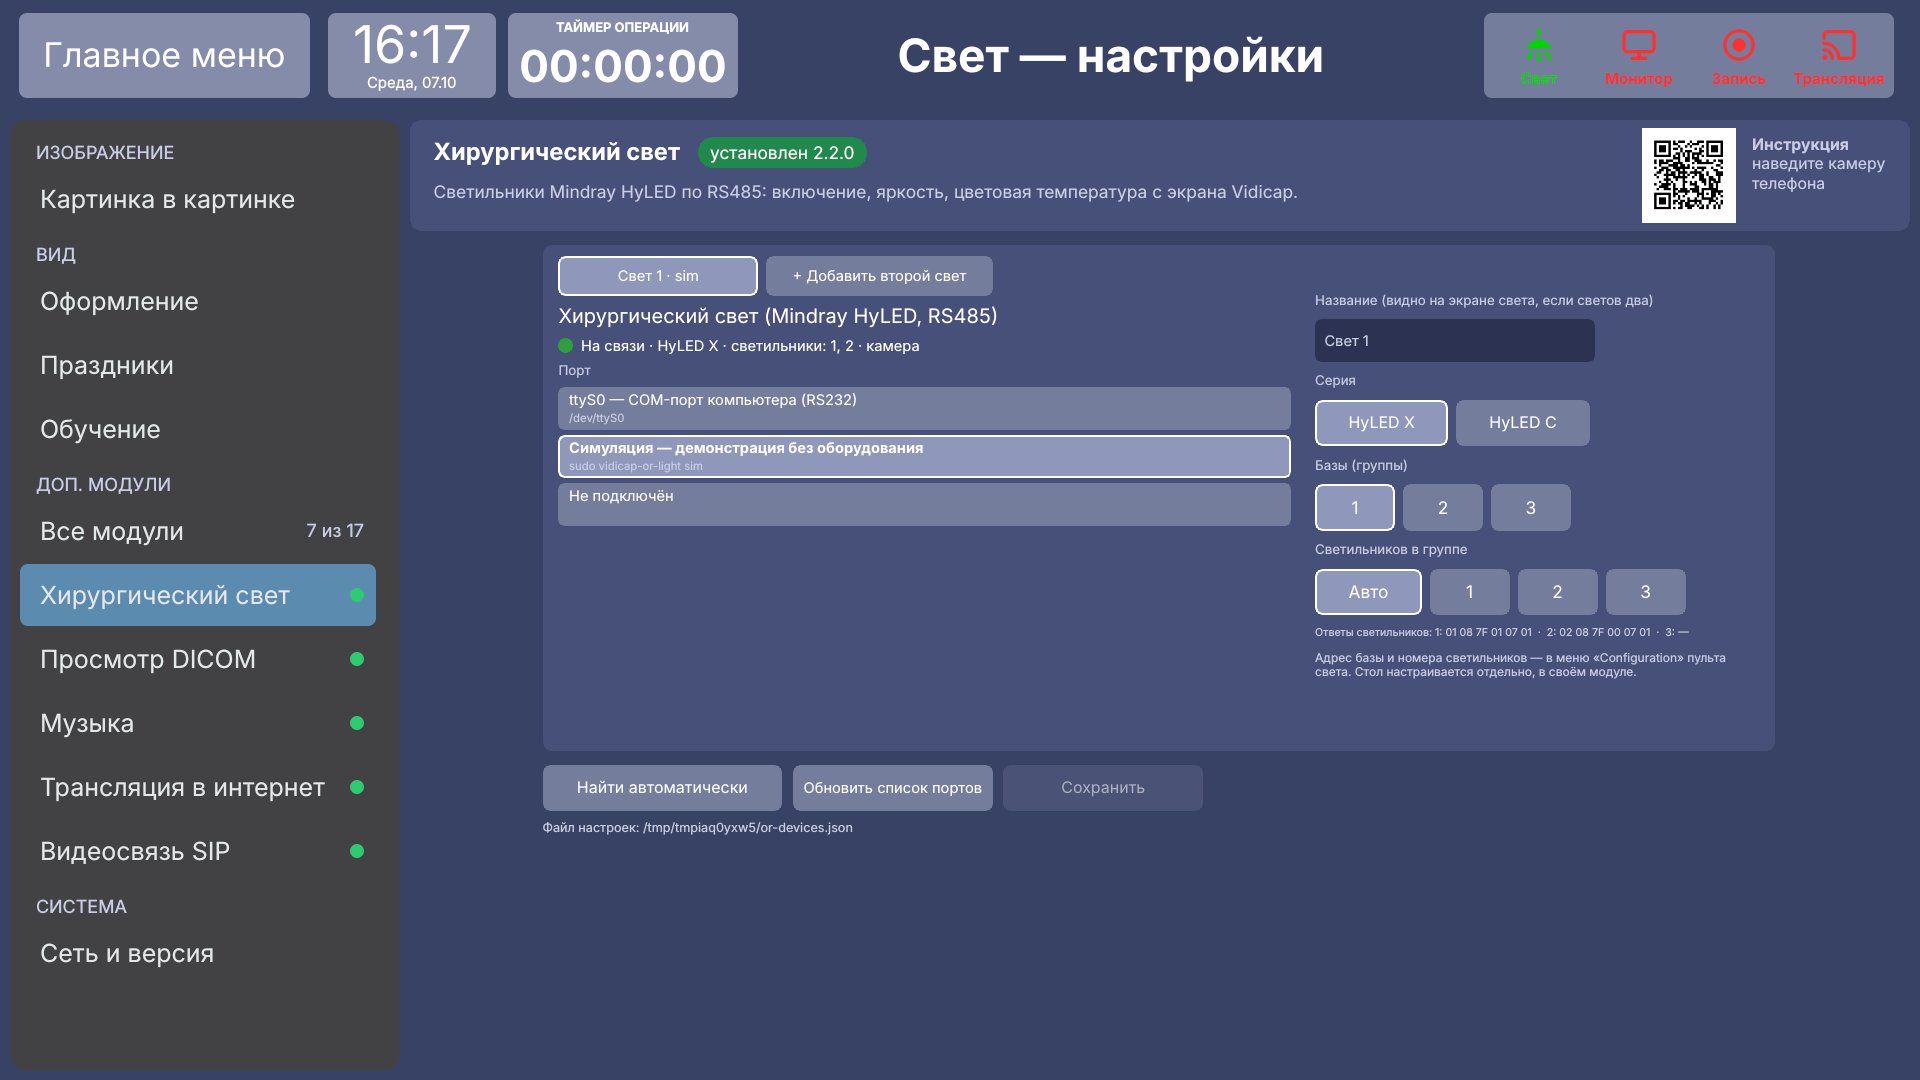The image size is (1920, 1080).
Task: Click the установлен 2.2.0 badge
Action: (x=782, y=153)
